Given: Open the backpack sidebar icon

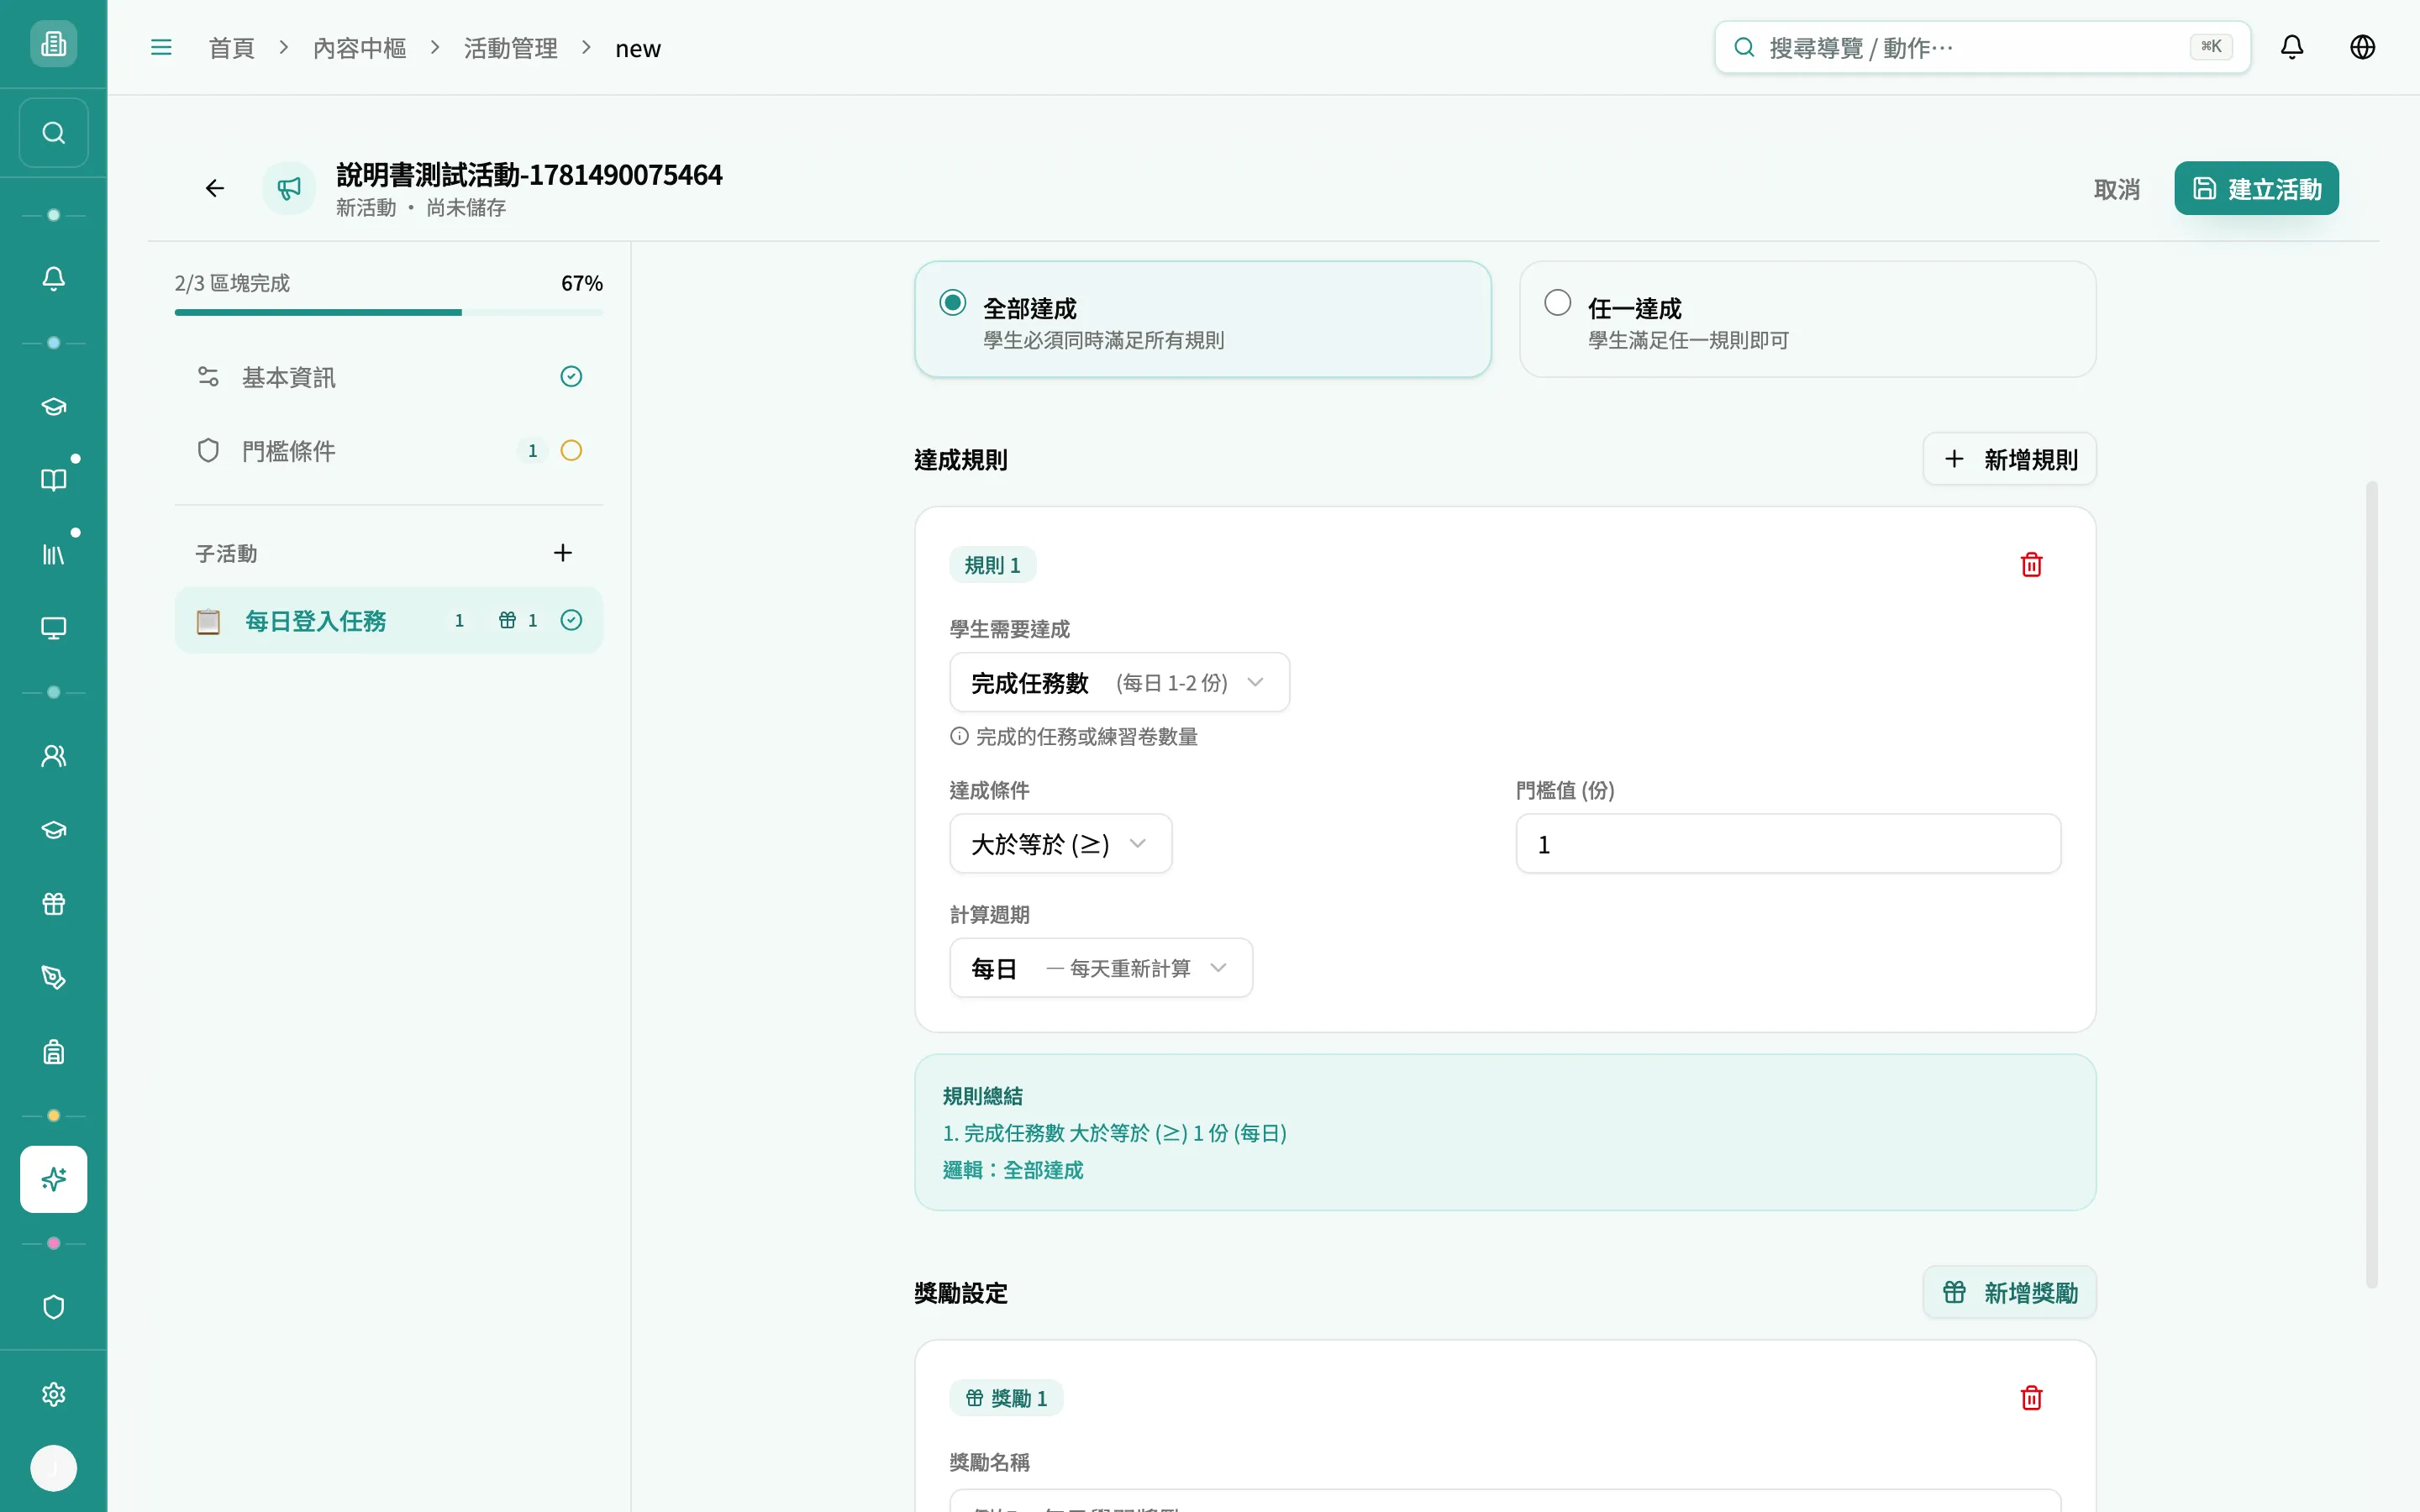Looking at the screenshot, I should click(54, 1052).
